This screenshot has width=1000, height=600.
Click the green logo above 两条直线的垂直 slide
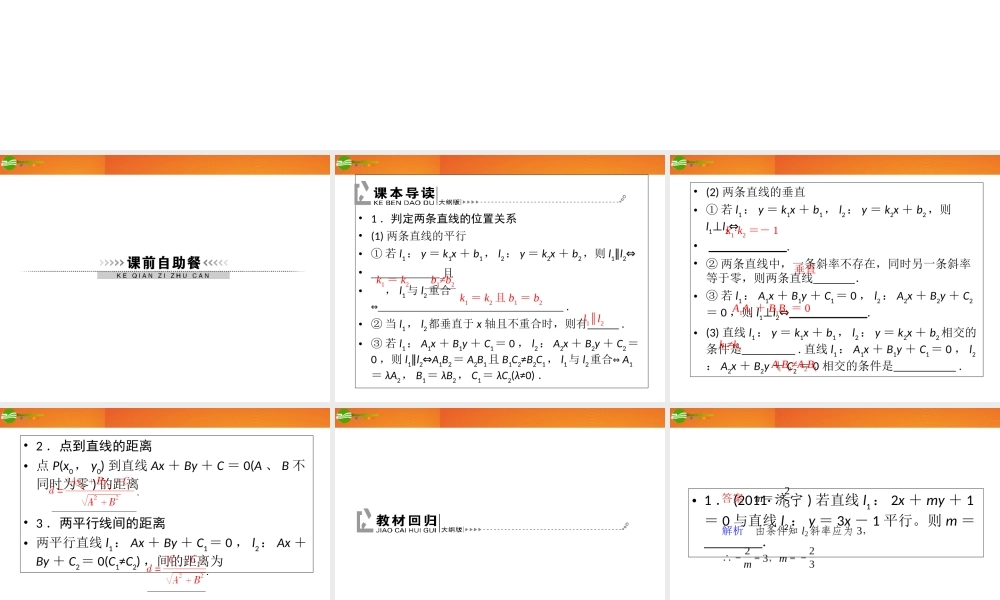pos(679,163)
